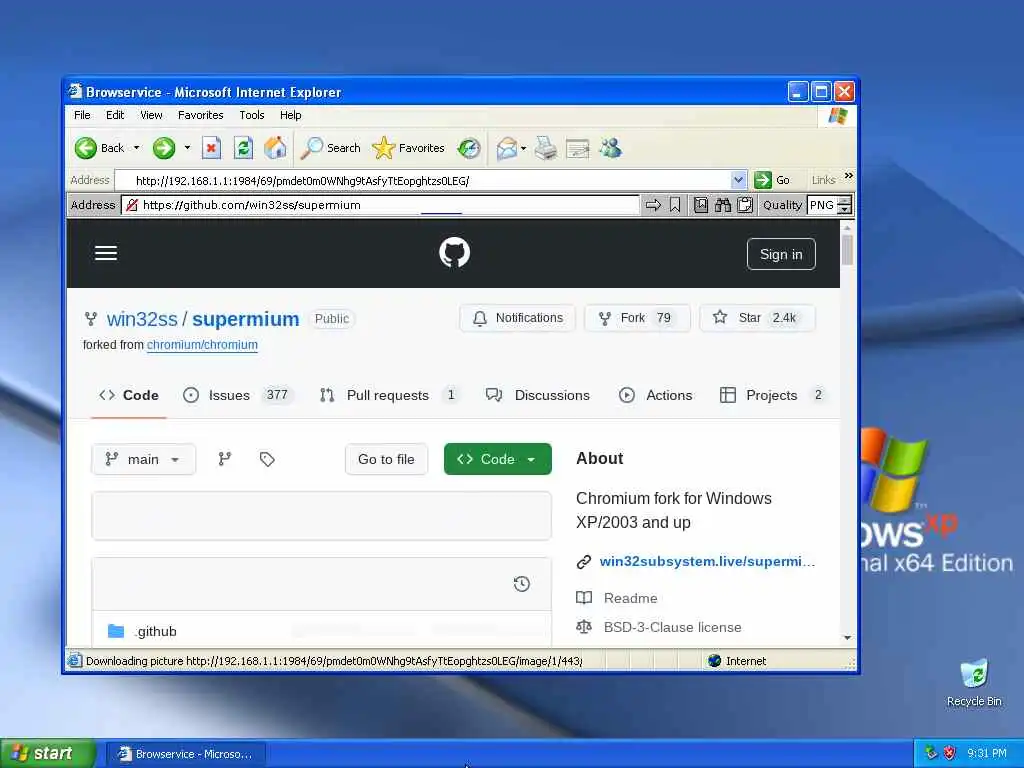This screenshot has height=768, width=1024.
Task: Click Browservice go arrow next to URL
Action: [653, 205]
